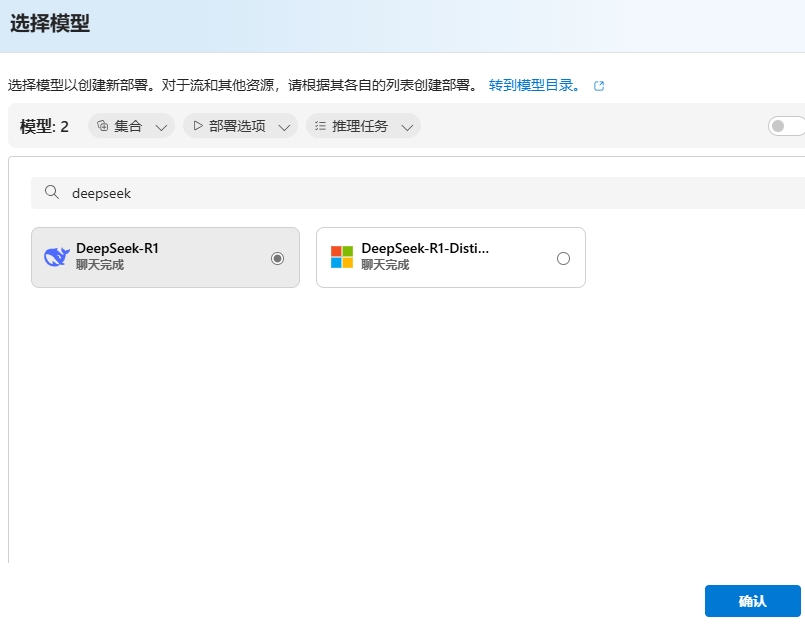The image size is (805, 624).
Task: Toggle the switch in the filter bar
Action: tap(786, 126)
